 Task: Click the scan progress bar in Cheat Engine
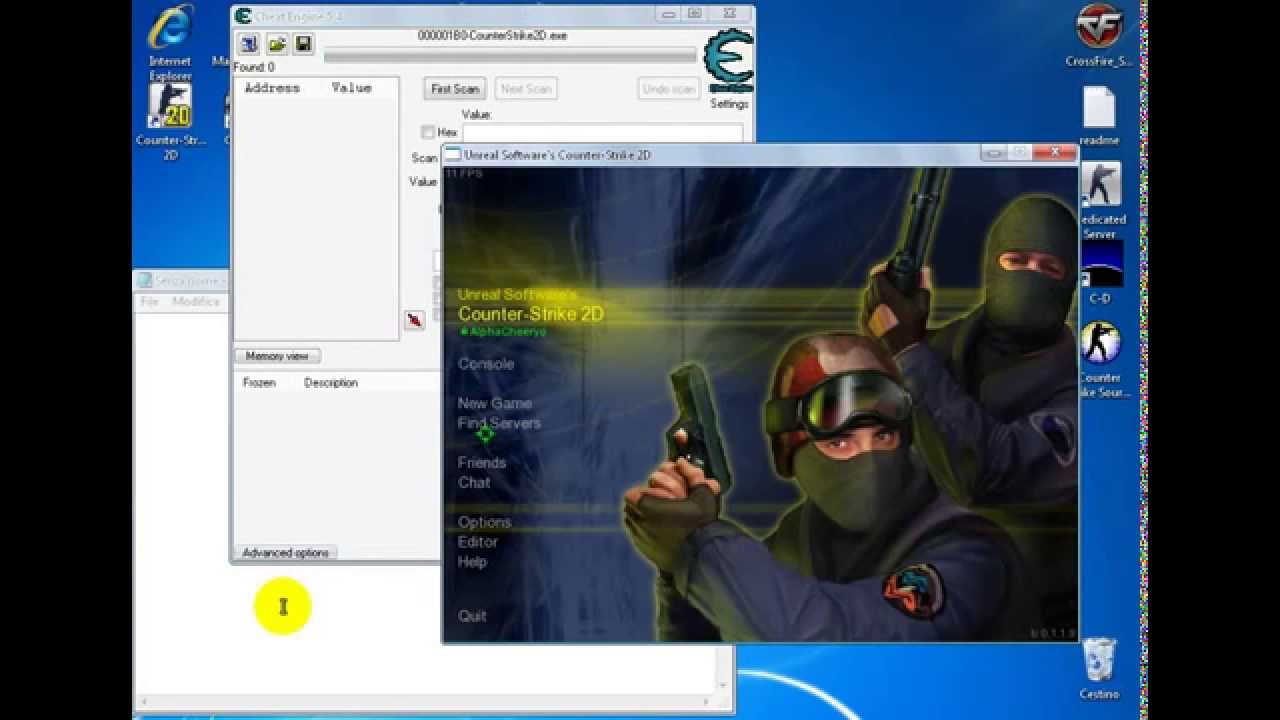click(x=510, y=55)
